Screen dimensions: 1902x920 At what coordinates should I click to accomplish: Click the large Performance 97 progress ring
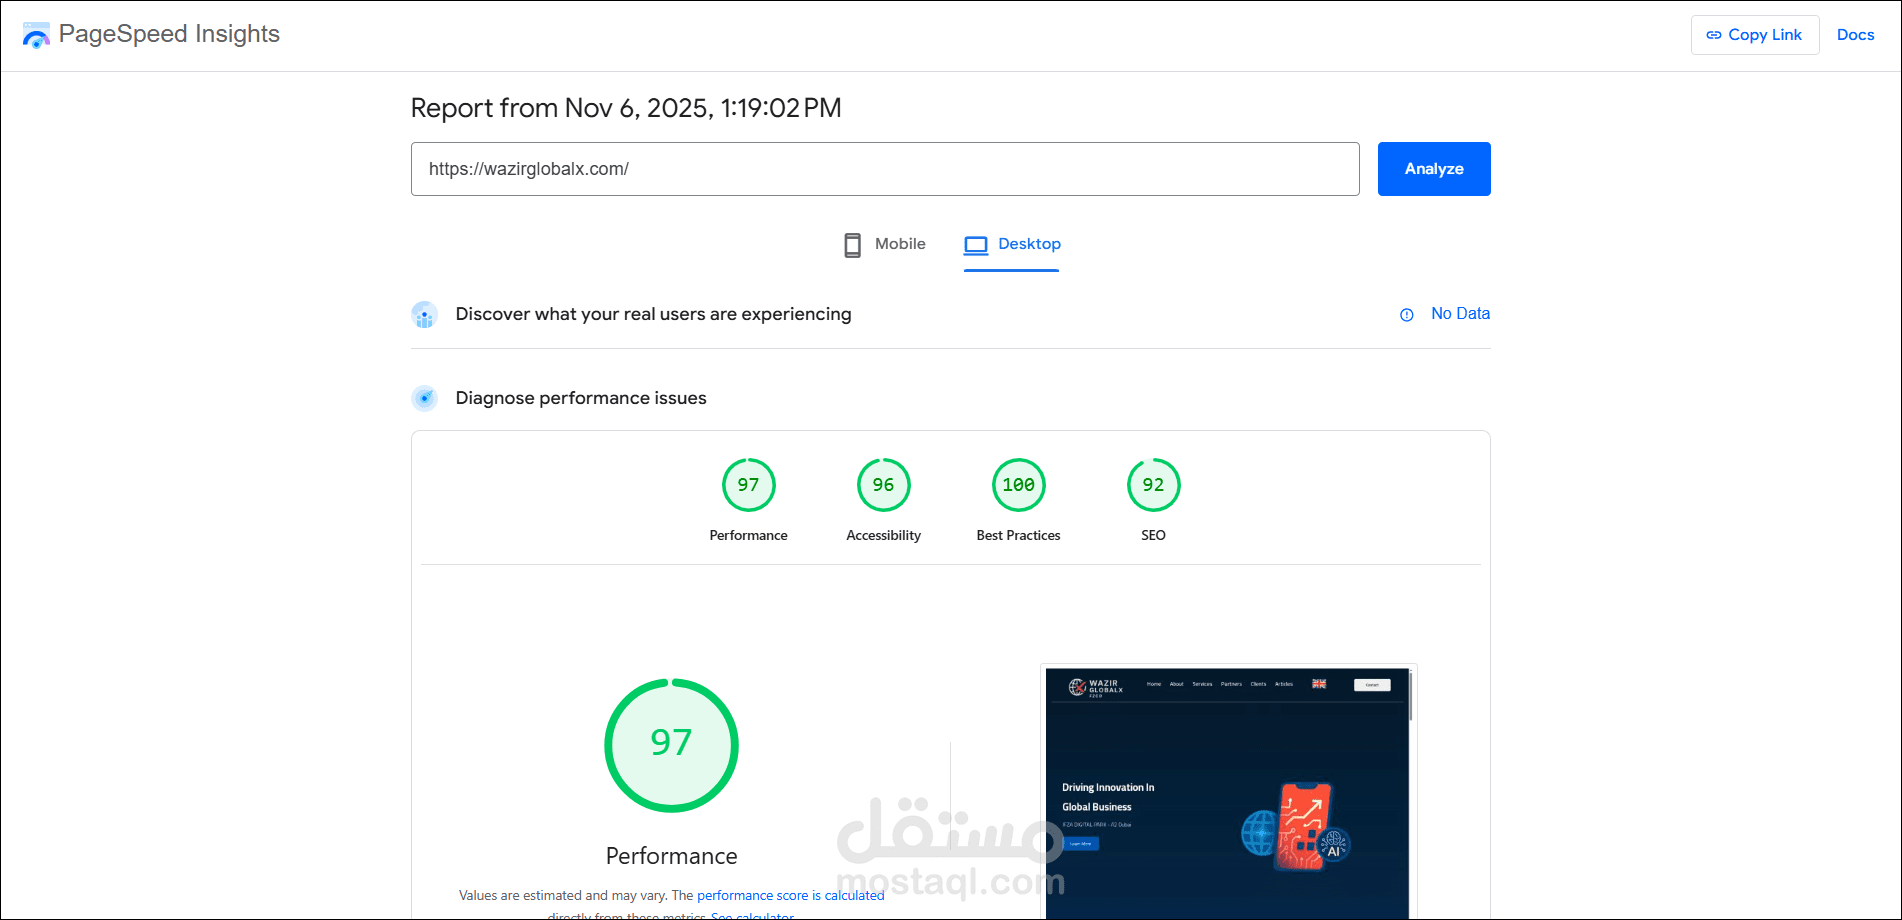click(671, 745)
